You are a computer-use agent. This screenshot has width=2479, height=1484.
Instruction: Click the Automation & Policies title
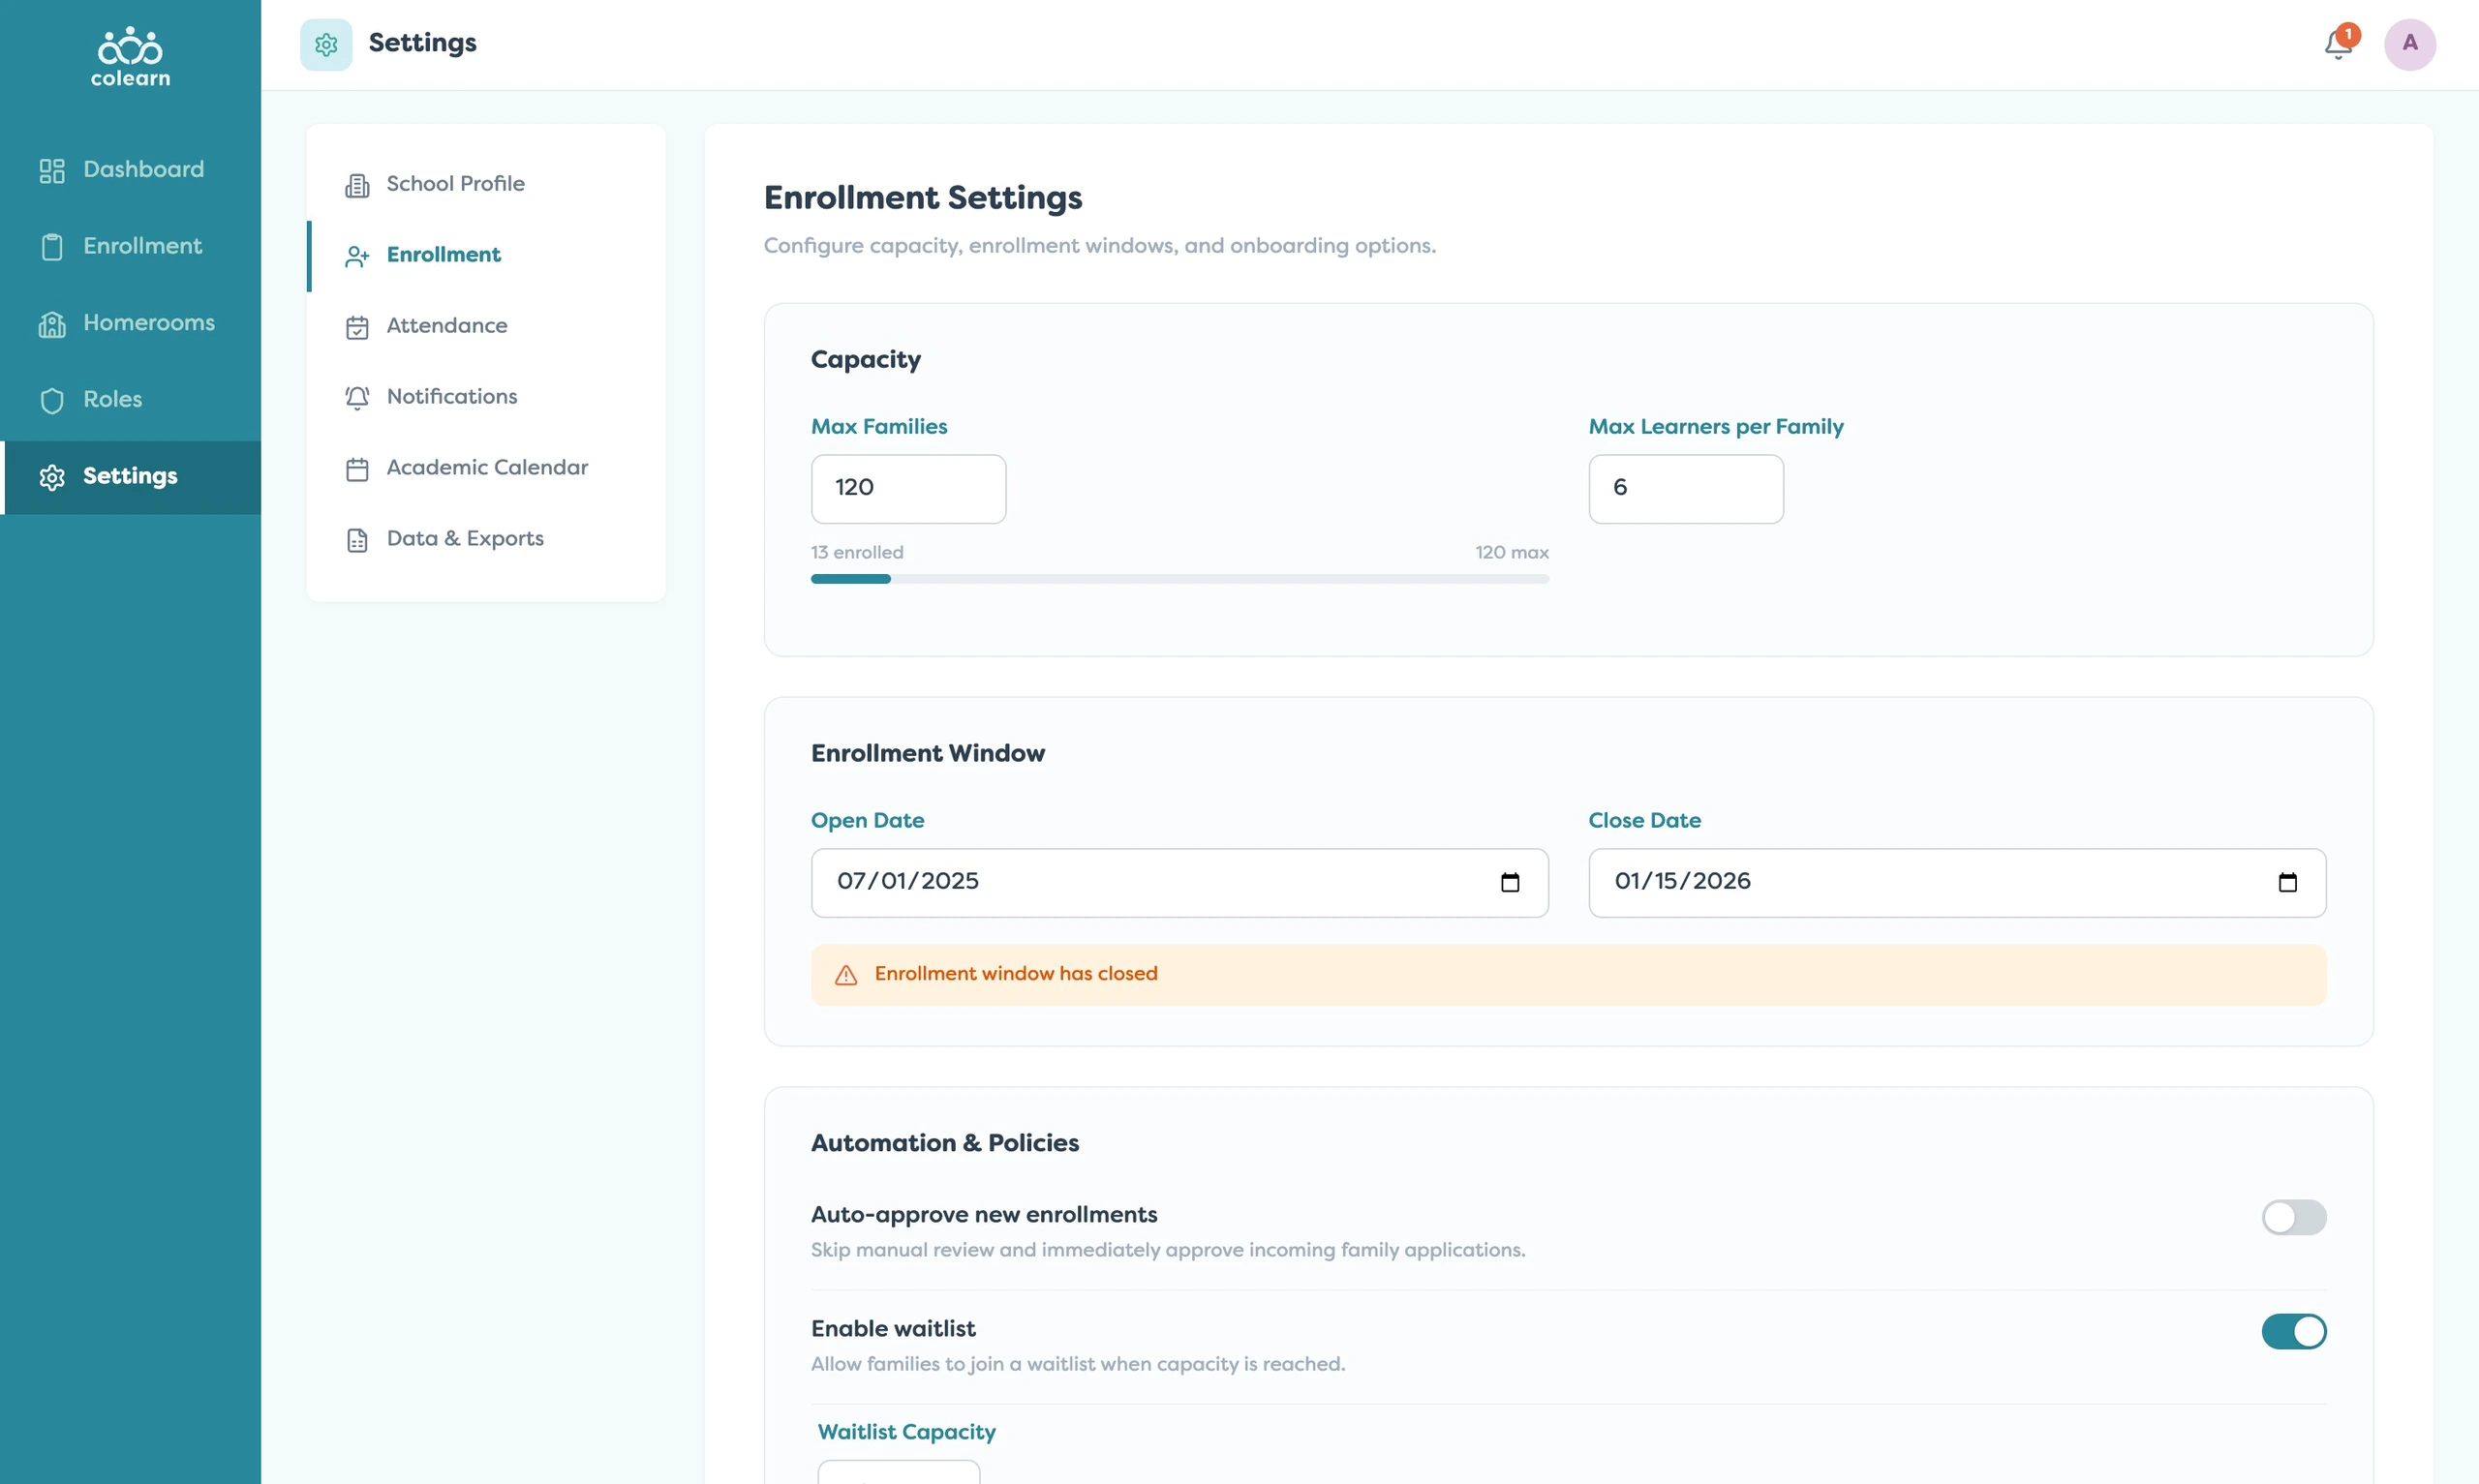[x=944, y=1143]
